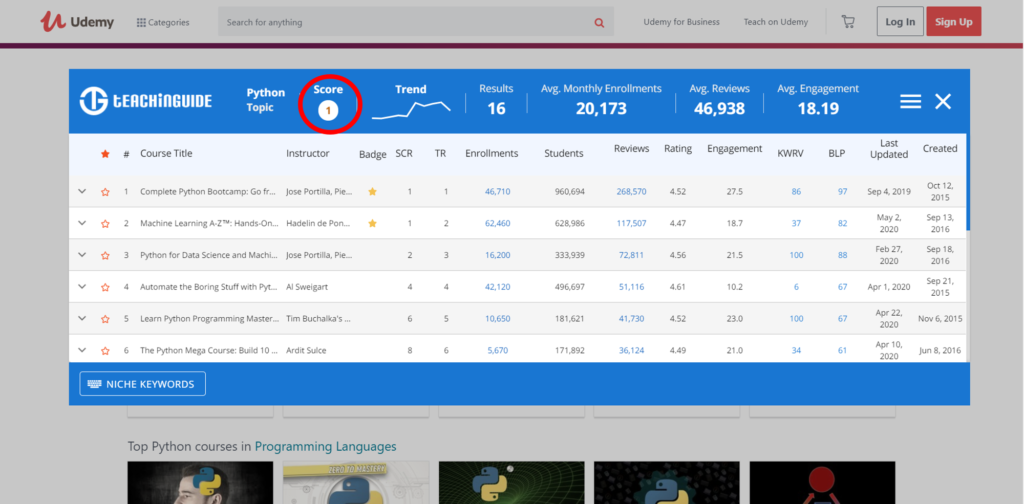Screen dimensions: 1024x504
Task: Open the Programming Languages link
Action: click(325, 447)
